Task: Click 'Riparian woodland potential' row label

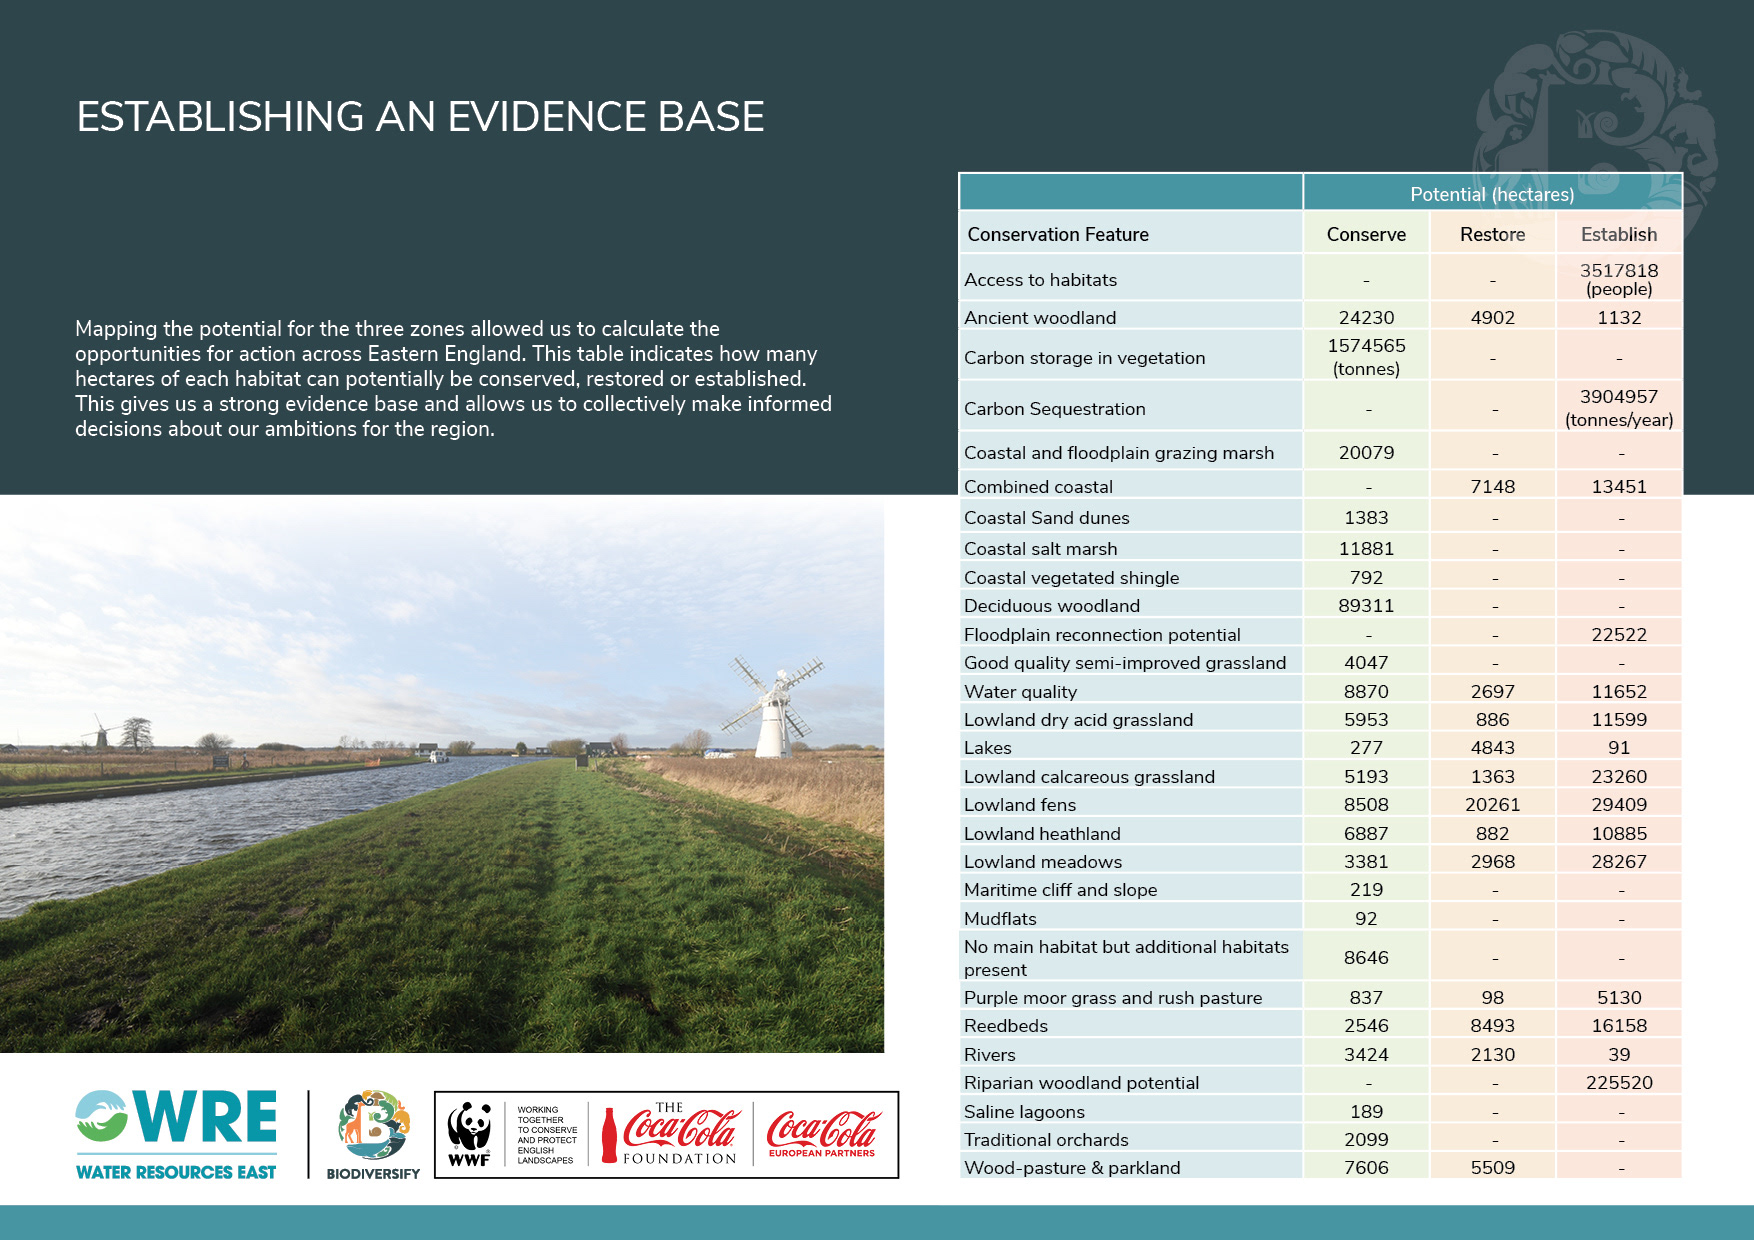Action: [1081, 1083]
